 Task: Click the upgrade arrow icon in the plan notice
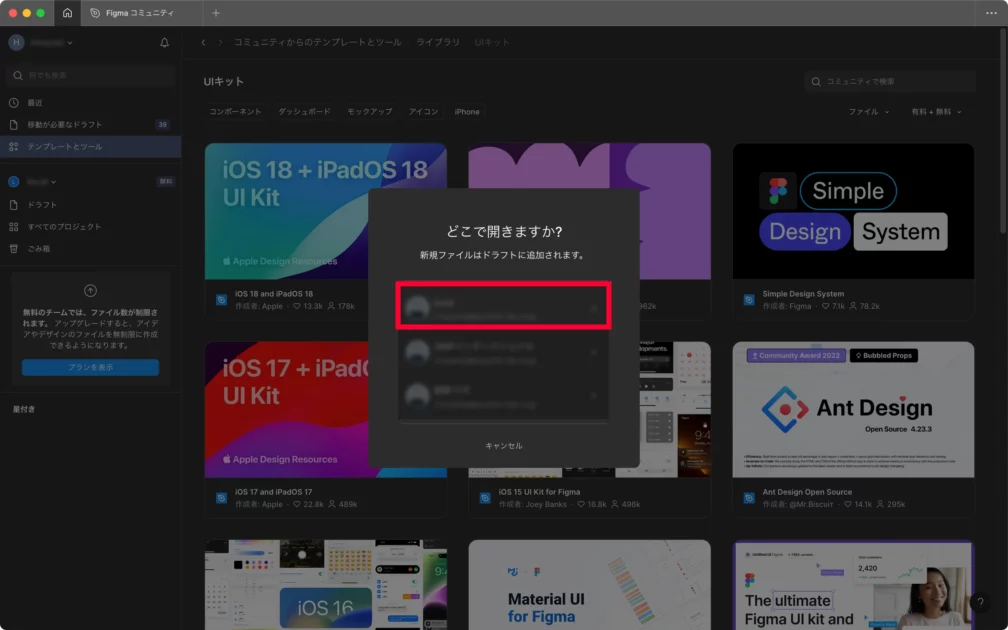90,291
